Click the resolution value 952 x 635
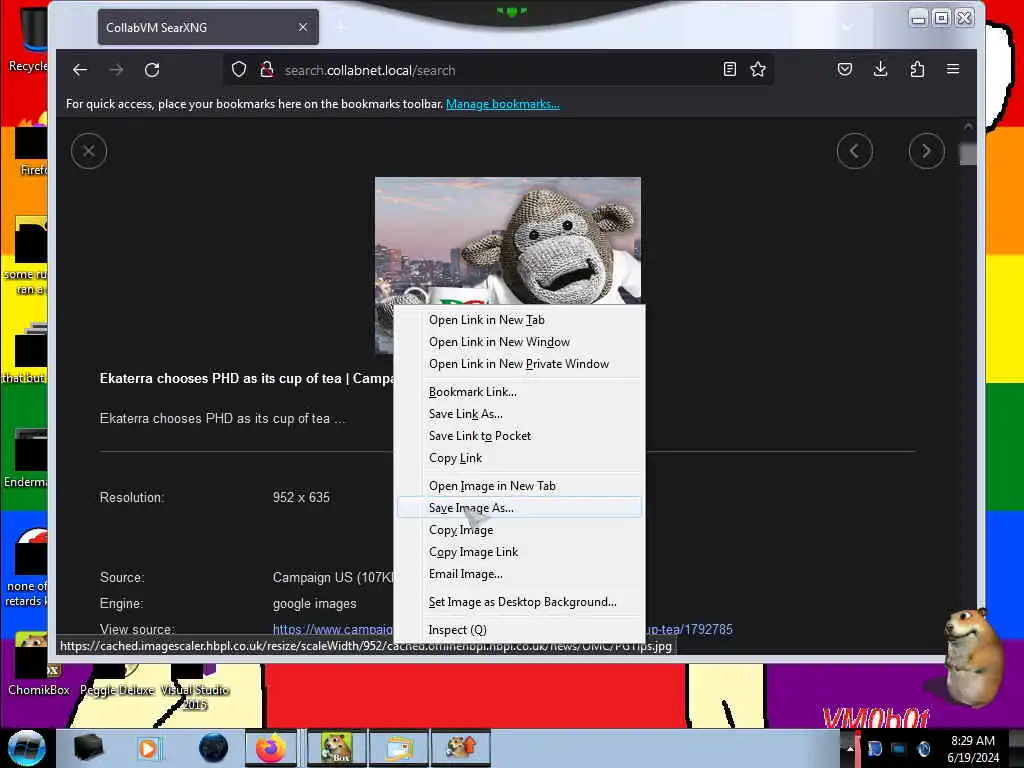This screenshot has width=1024, height=768. tap(301, 498)
